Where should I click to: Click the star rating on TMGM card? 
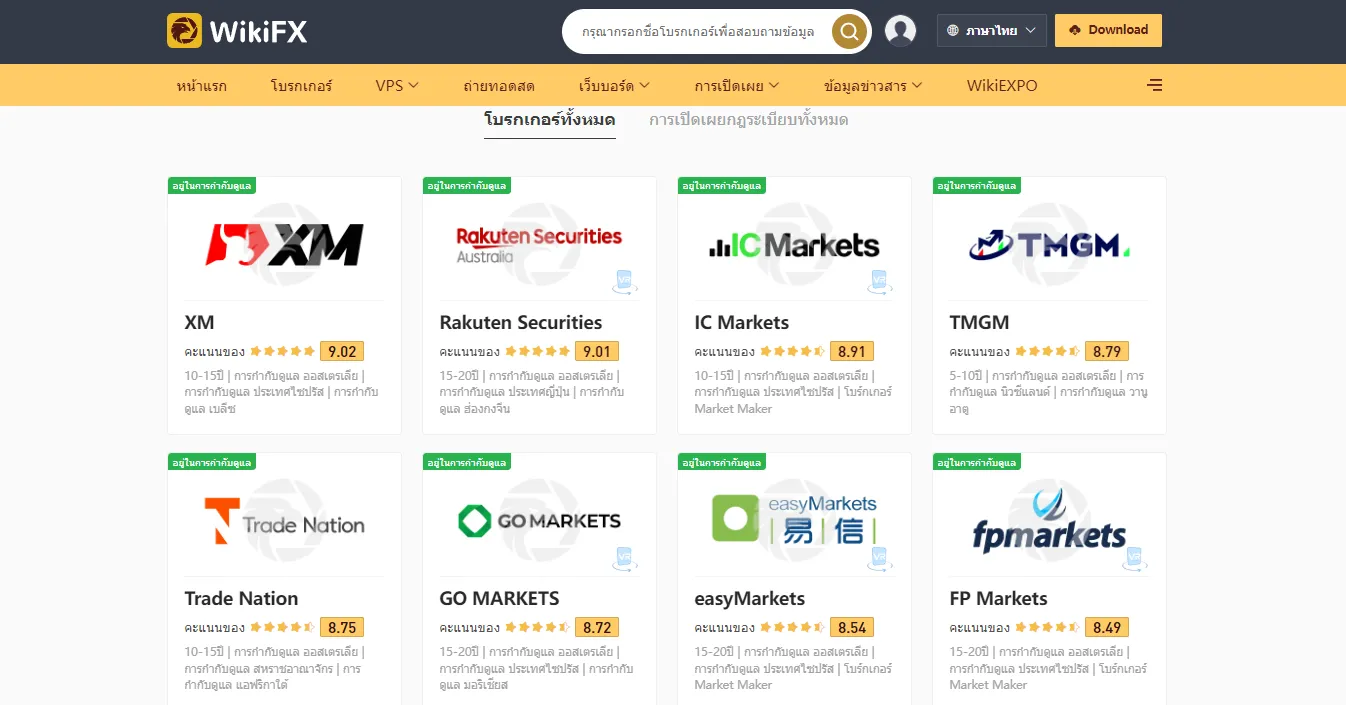tap(1047, 351)
